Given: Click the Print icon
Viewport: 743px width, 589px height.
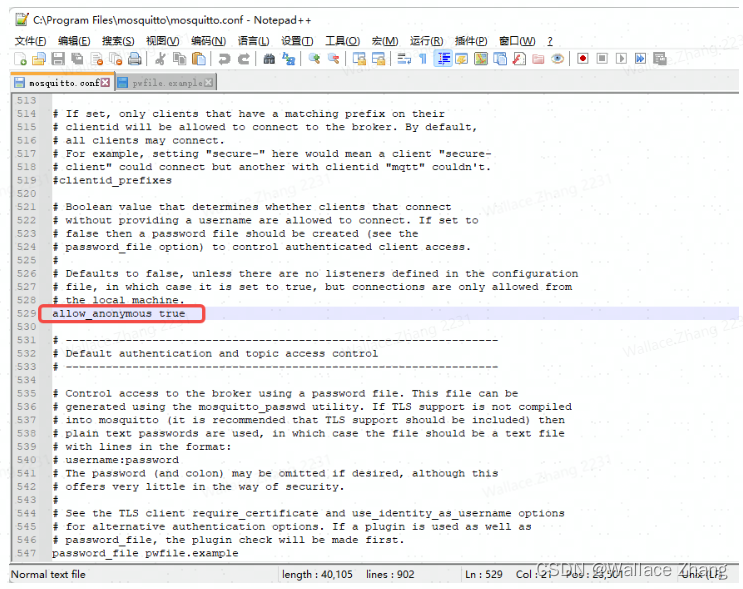Looking at the screenshot, I should pos(135,59).
